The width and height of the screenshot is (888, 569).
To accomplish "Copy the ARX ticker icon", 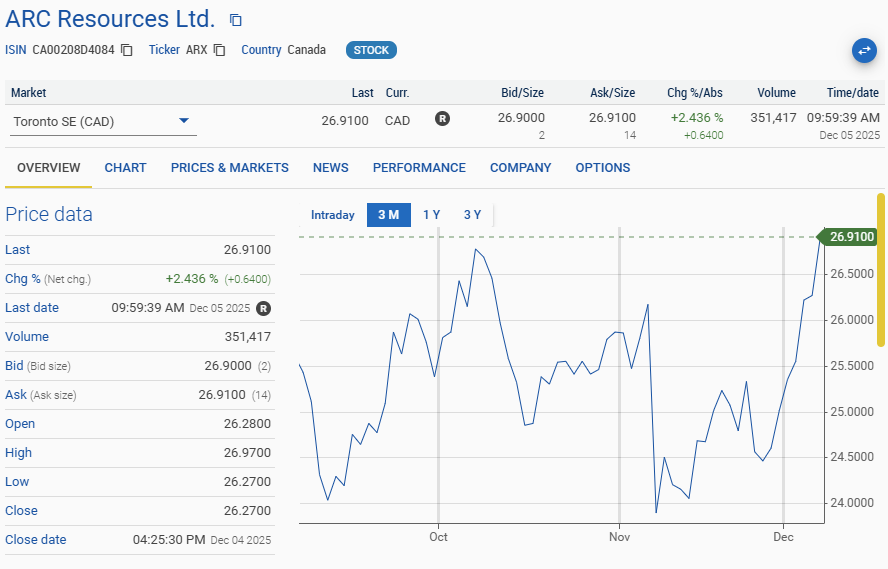I will (x=220, y=50).
